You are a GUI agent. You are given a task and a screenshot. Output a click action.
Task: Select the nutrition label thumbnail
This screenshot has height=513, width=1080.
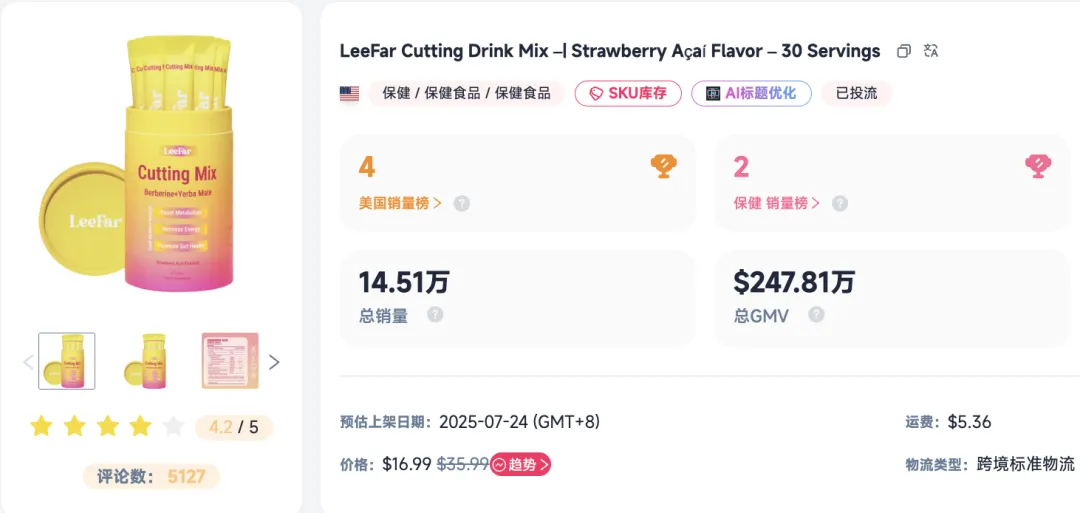tap(230, 361)
